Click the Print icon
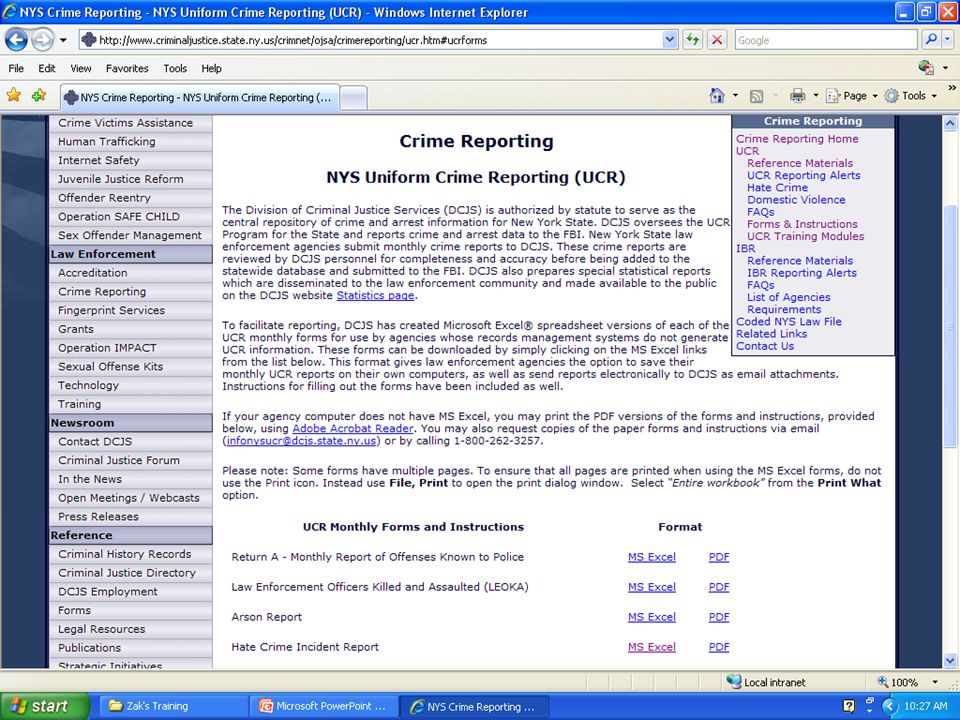960x720 pixels. click(797, 96)
